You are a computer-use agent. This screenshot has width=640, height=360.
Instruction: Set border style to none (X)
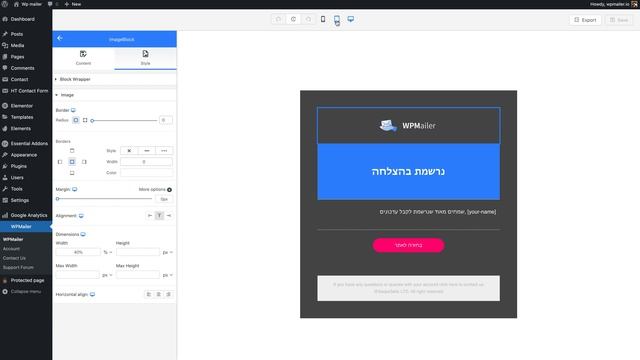pyautogui.click(x=129, y=151)
